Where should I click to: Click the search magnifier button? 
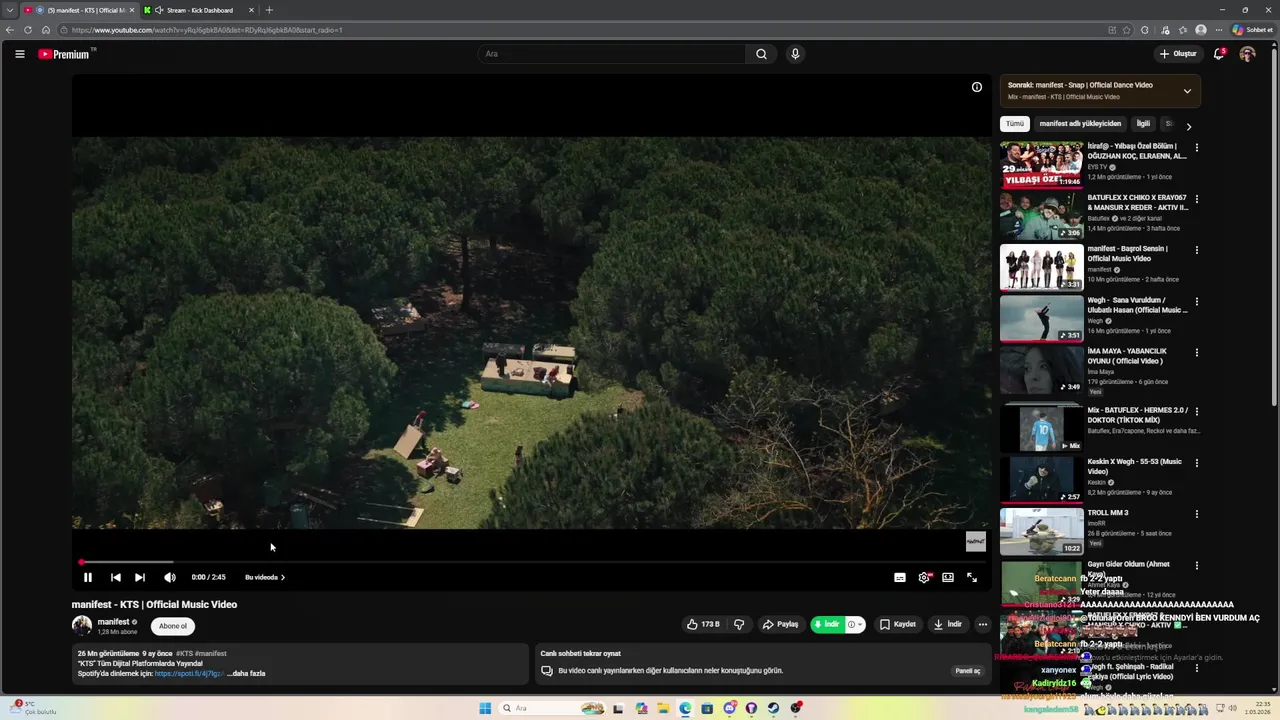[x=761, y=54]
